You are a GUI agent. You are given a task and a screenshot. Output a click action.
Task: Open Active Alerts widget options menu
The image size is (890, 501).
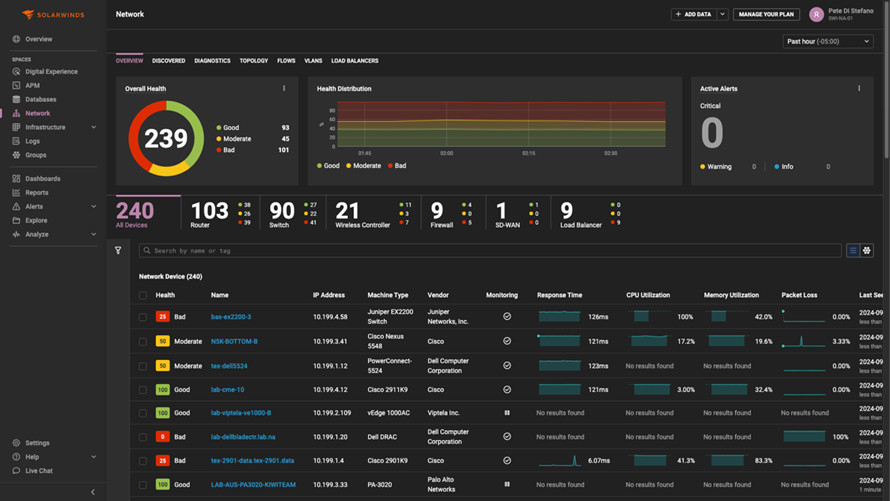point(859,89)
